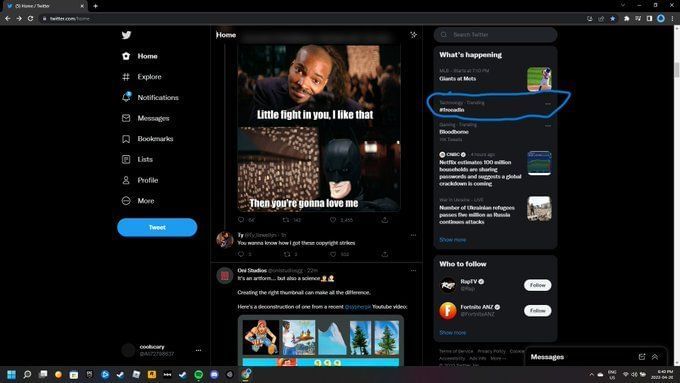Click the new message icon in Messages drawer

point(641,357)
